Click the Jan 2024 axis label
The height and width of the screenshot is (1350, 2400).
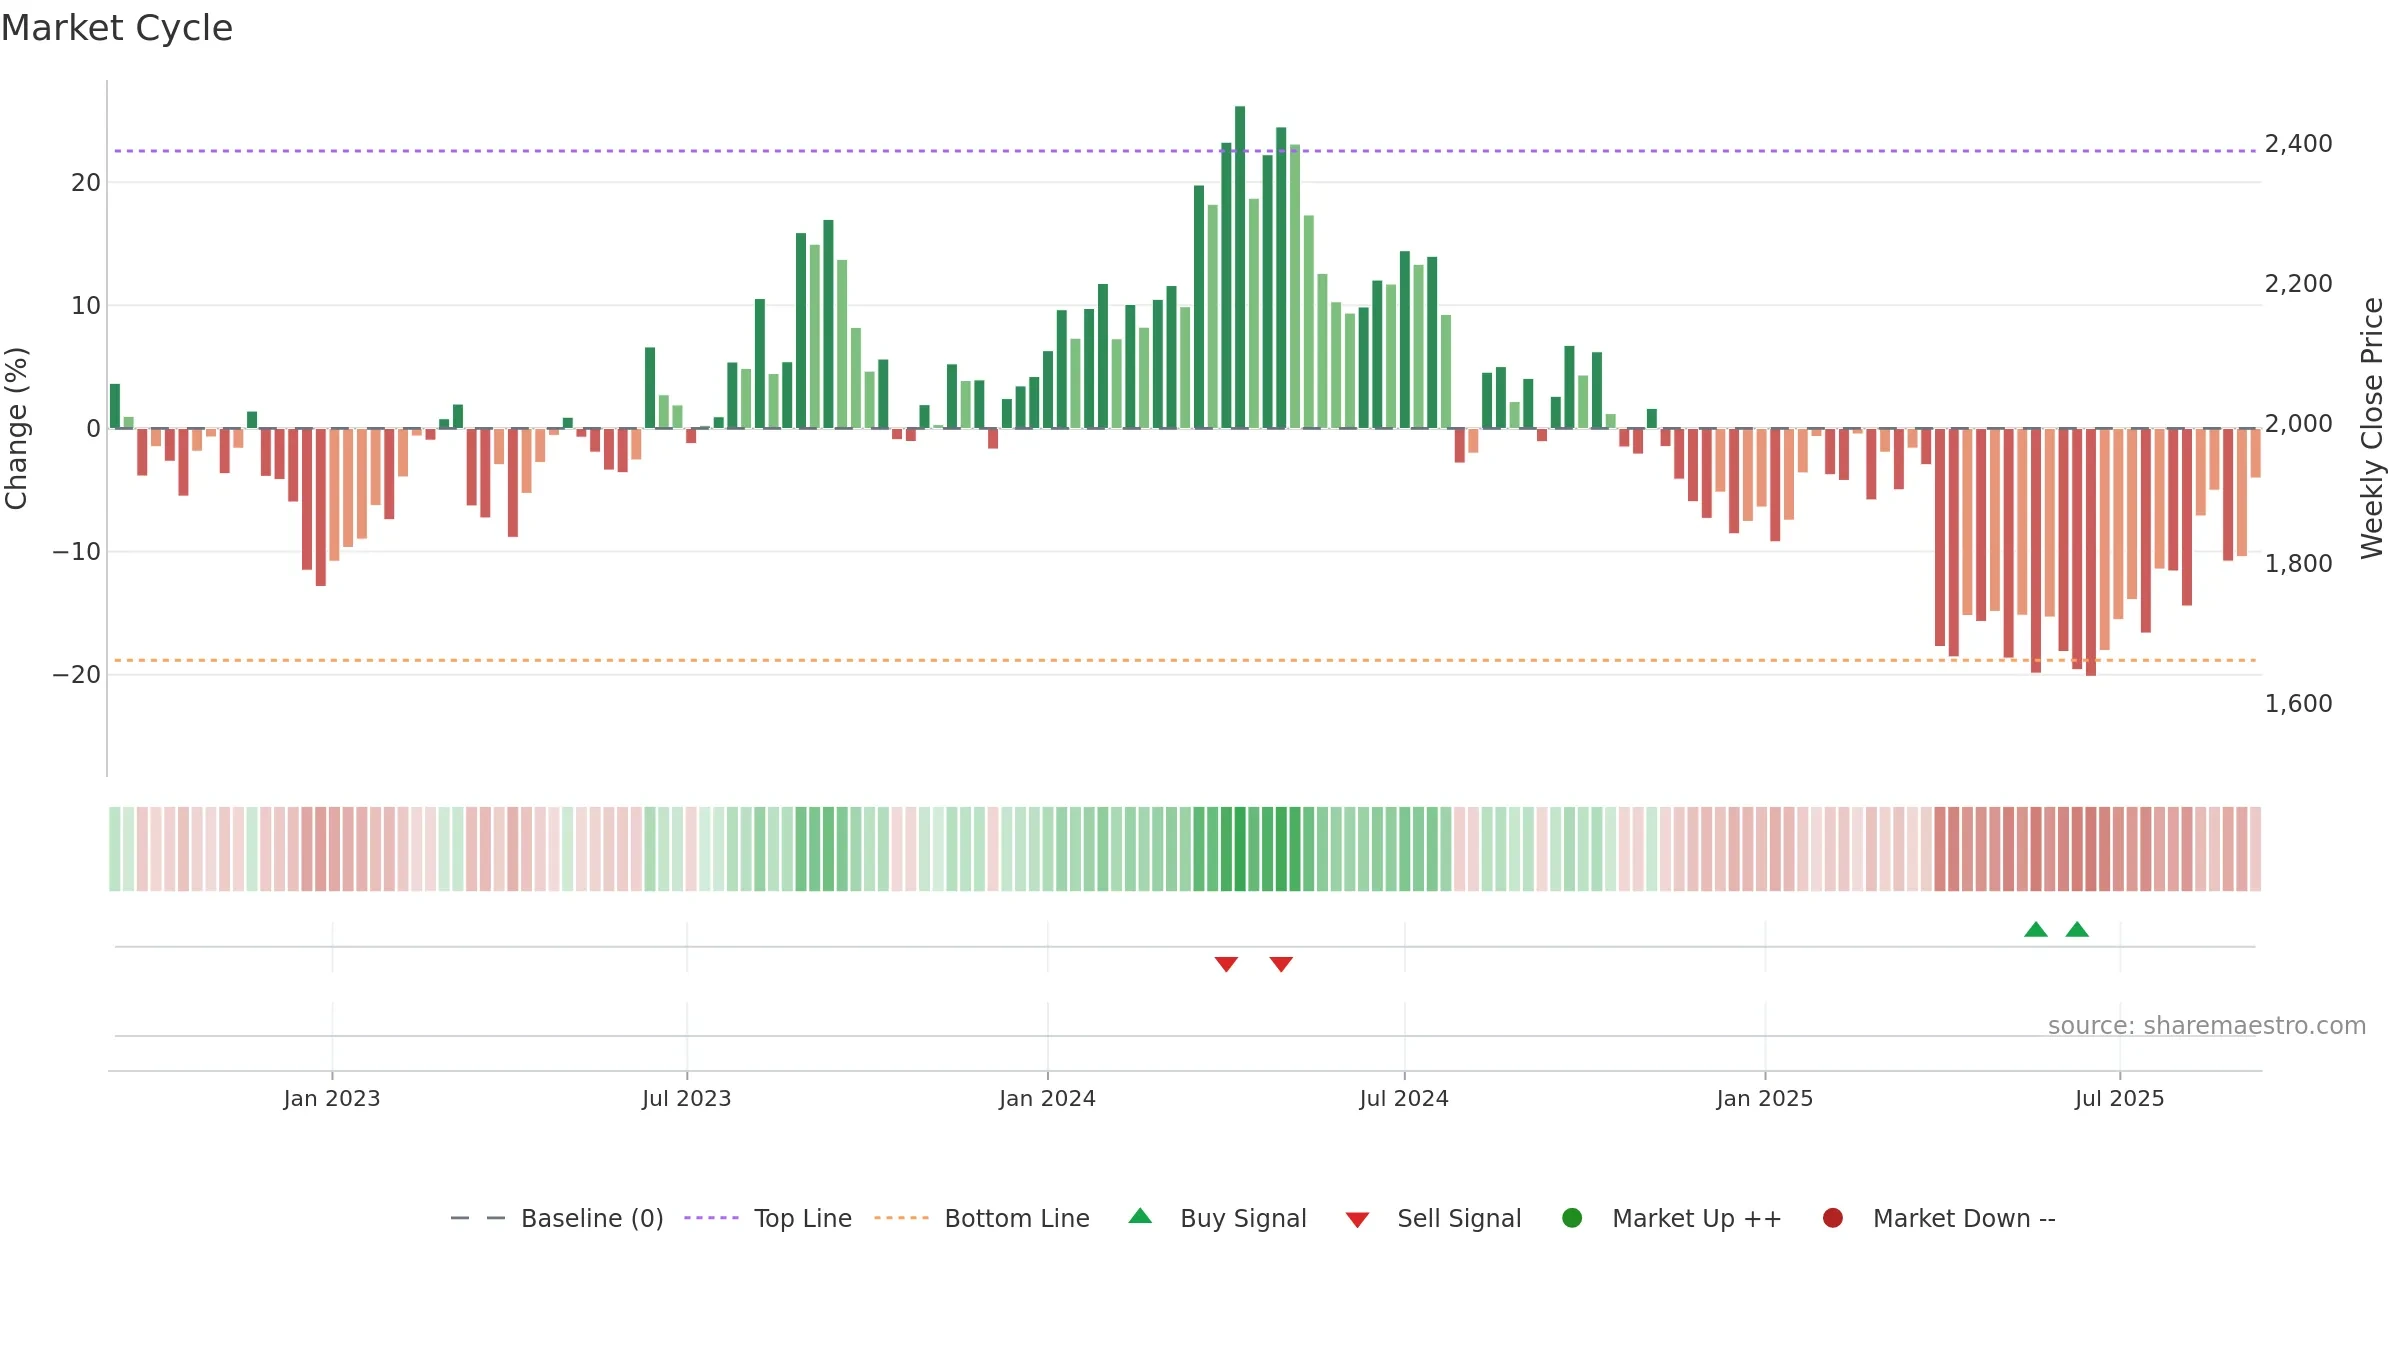pos(1048,1099)
